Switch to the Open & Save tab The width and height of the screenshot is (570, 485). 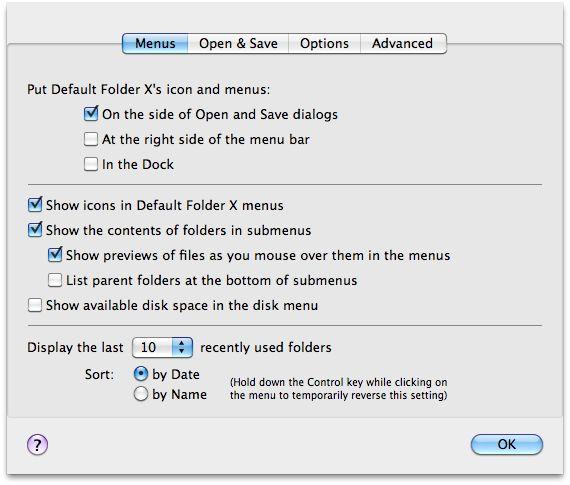point(238,44)
